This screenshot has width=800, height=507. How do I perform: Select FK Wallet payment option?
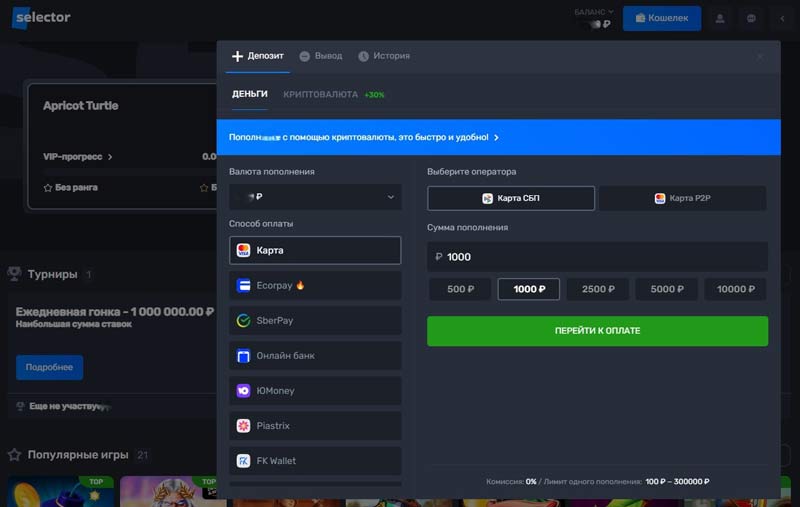point(314,461)
